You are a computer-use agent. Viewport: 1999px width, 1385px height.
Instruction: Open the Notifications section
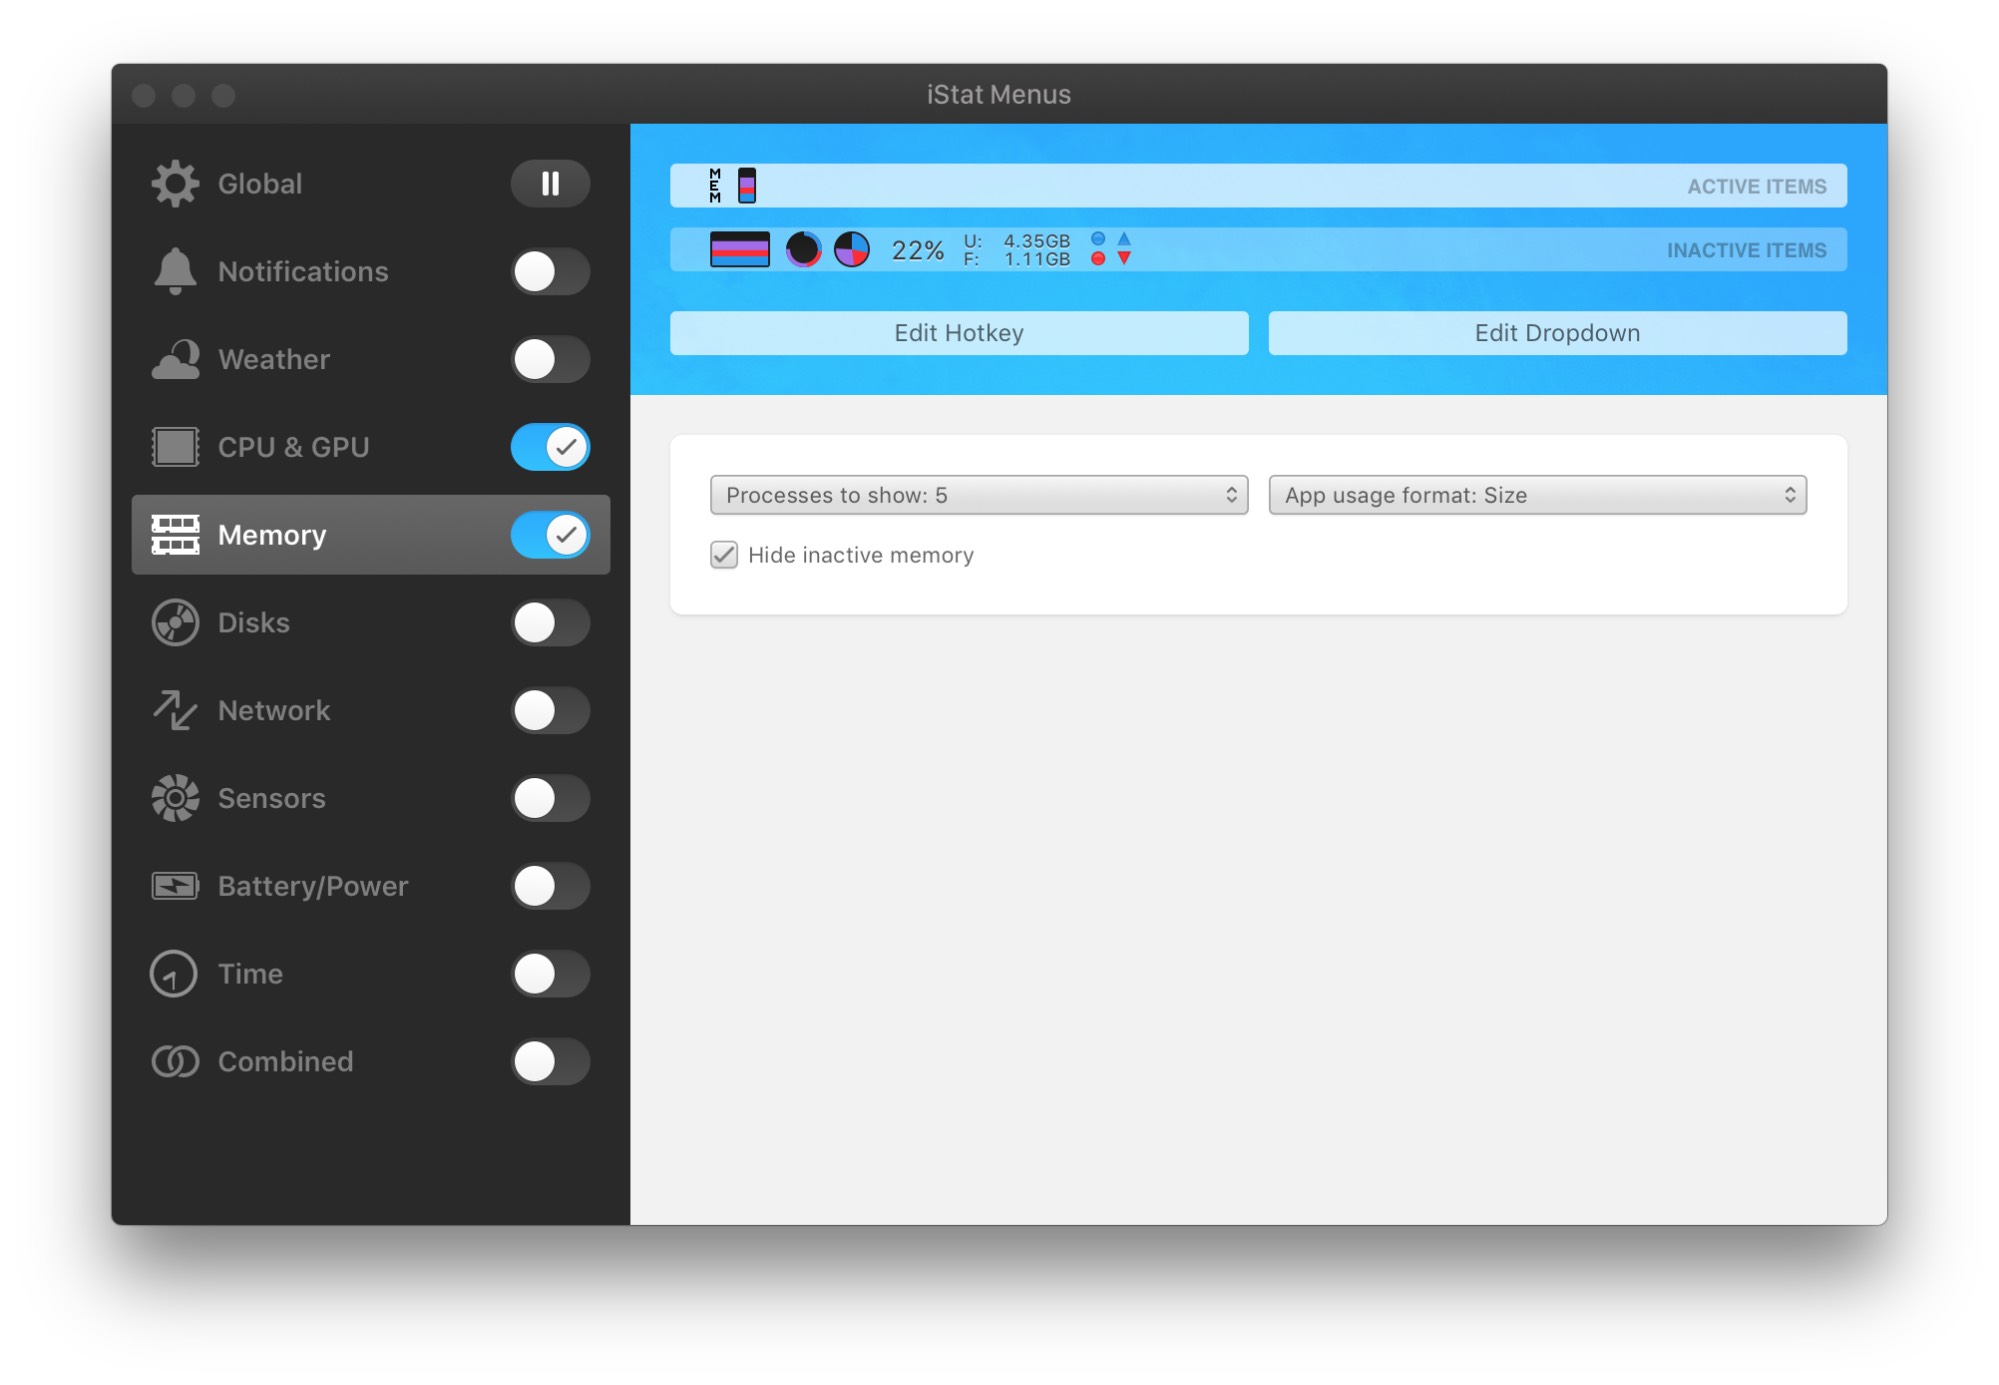[x=303, y=271]
